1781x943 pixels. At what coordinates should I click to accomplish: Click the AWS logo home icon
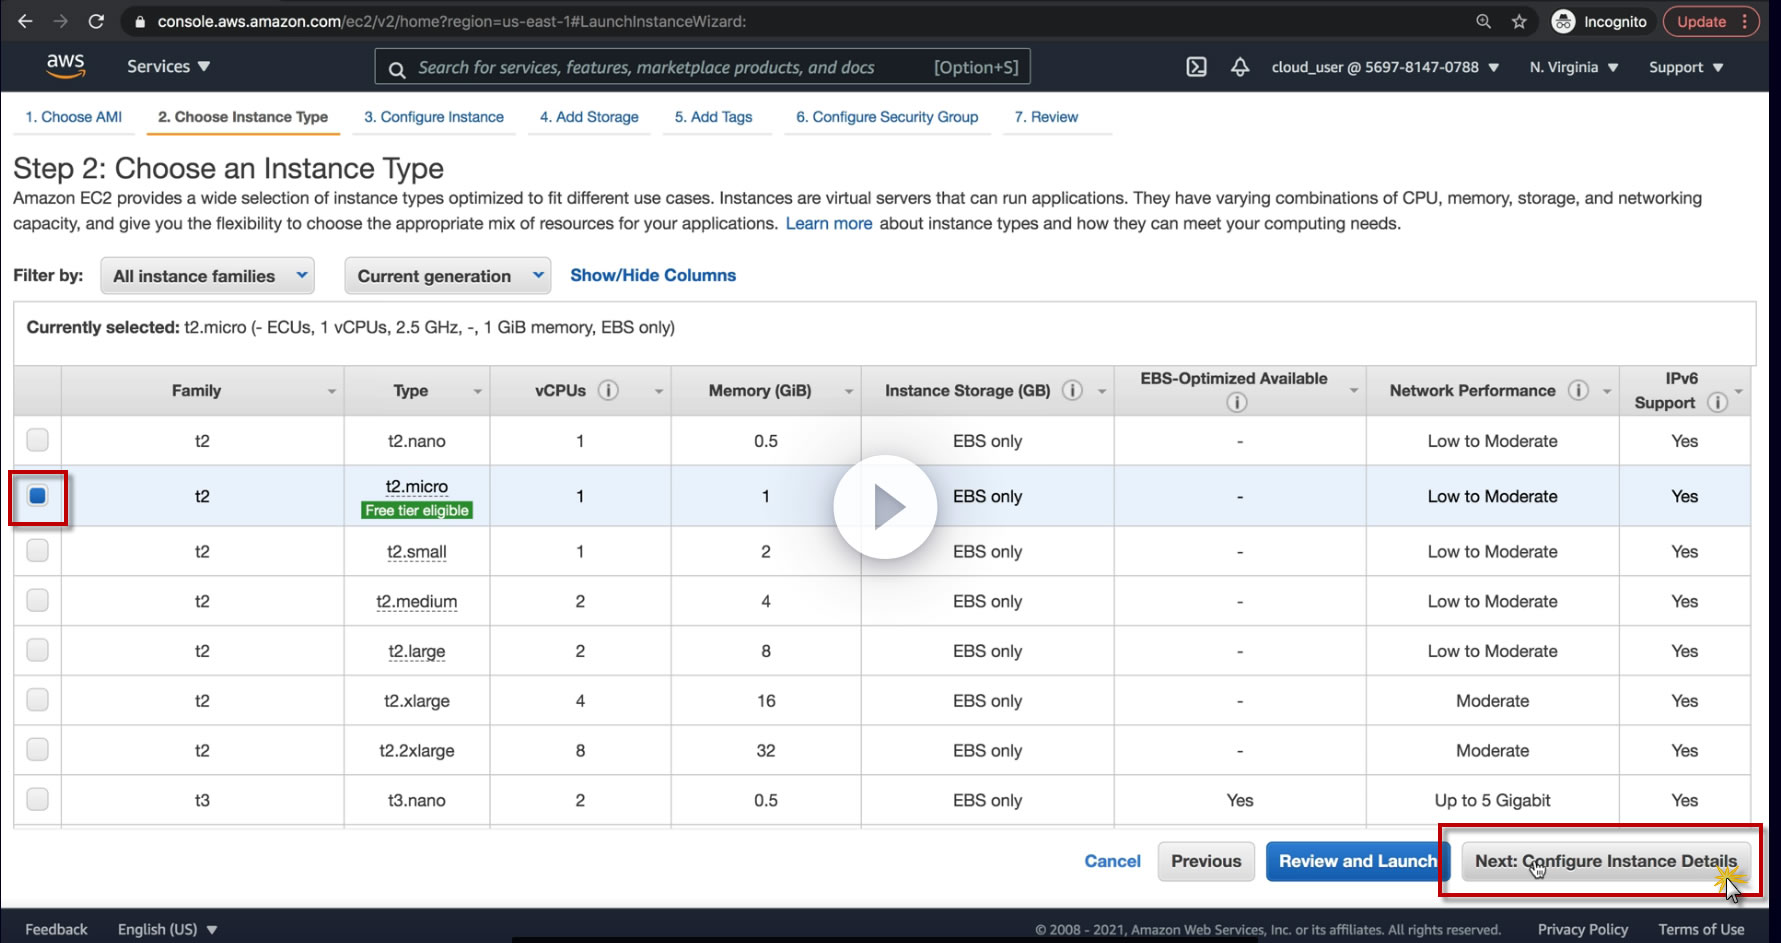pos(65,66)
